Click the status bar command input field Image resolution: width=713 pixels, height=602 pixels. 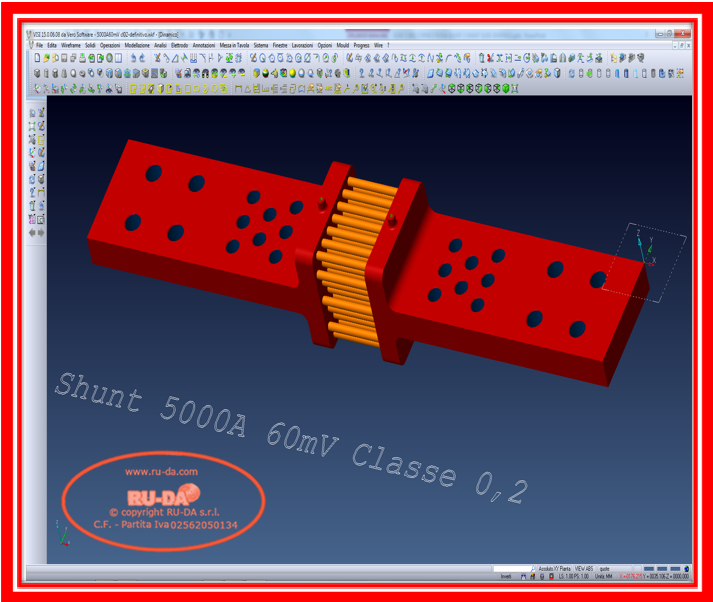click(513, 569)
